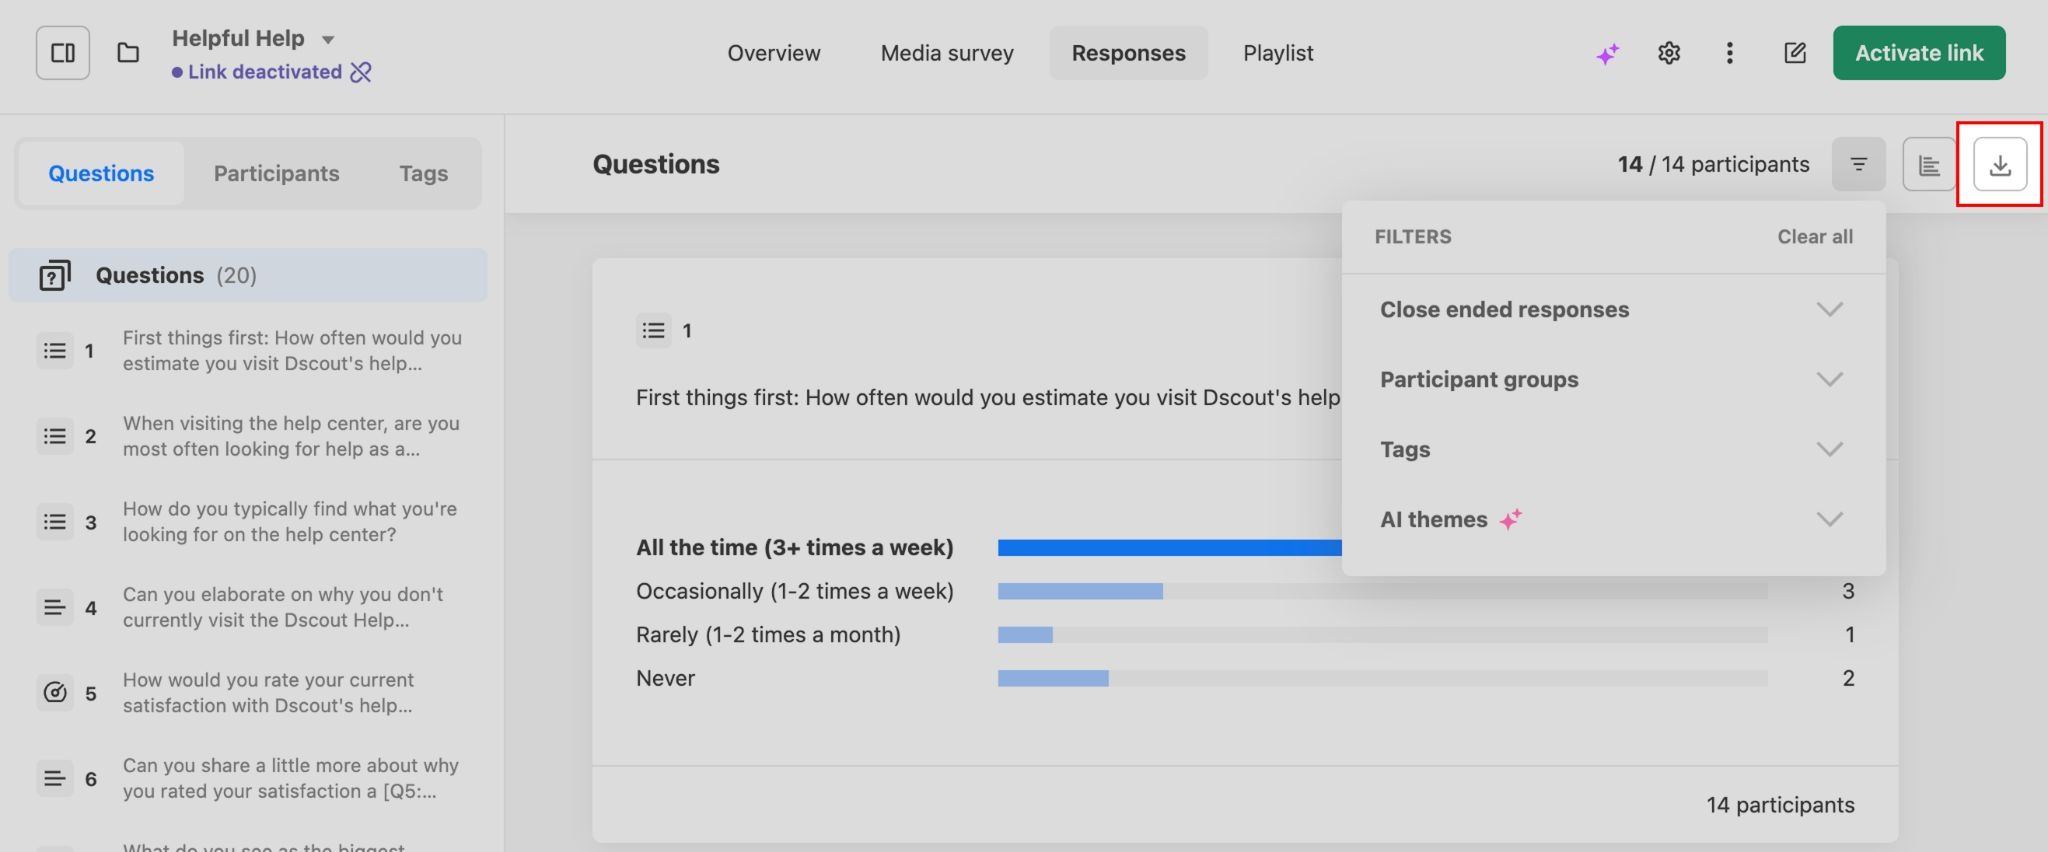Open AI sparkle assistant icon
The height and width of the screenshot is (852, 2048).
1607,54
